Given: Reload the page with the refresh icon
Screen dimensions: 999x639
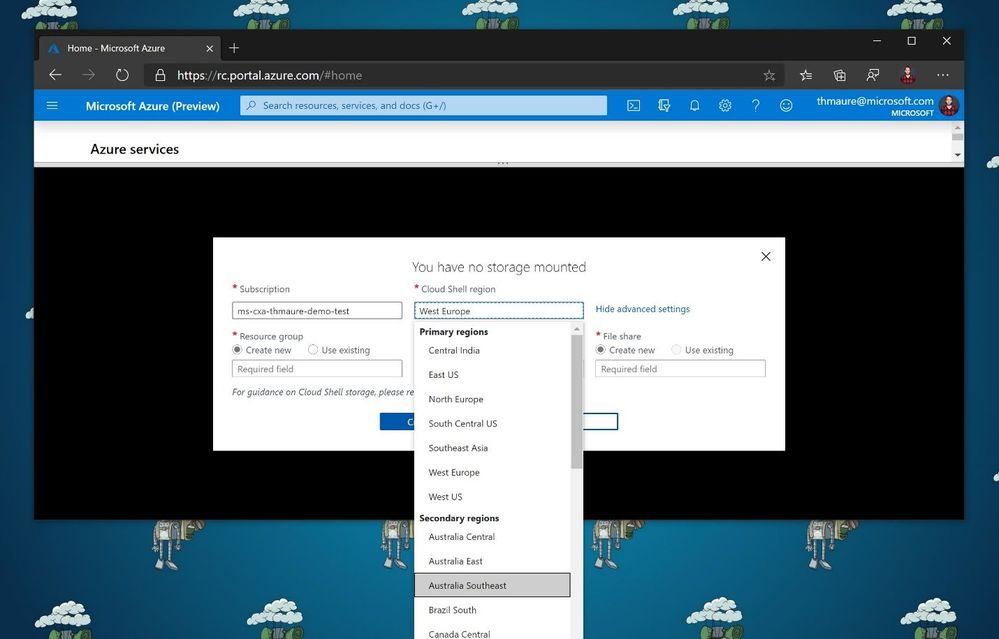Looking at the screenshot, I should (x=122, y=75).
